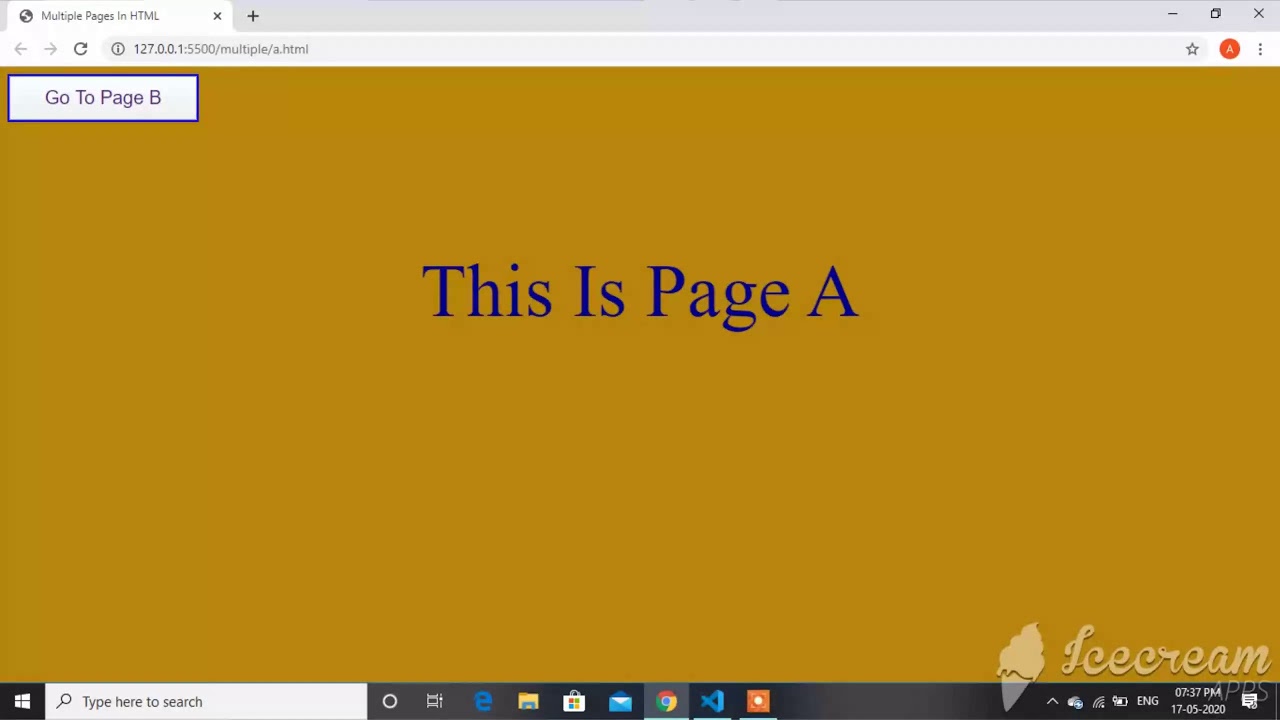Open the Action Center notifications icon
Screen dimensions: 1280x720
1250,701
